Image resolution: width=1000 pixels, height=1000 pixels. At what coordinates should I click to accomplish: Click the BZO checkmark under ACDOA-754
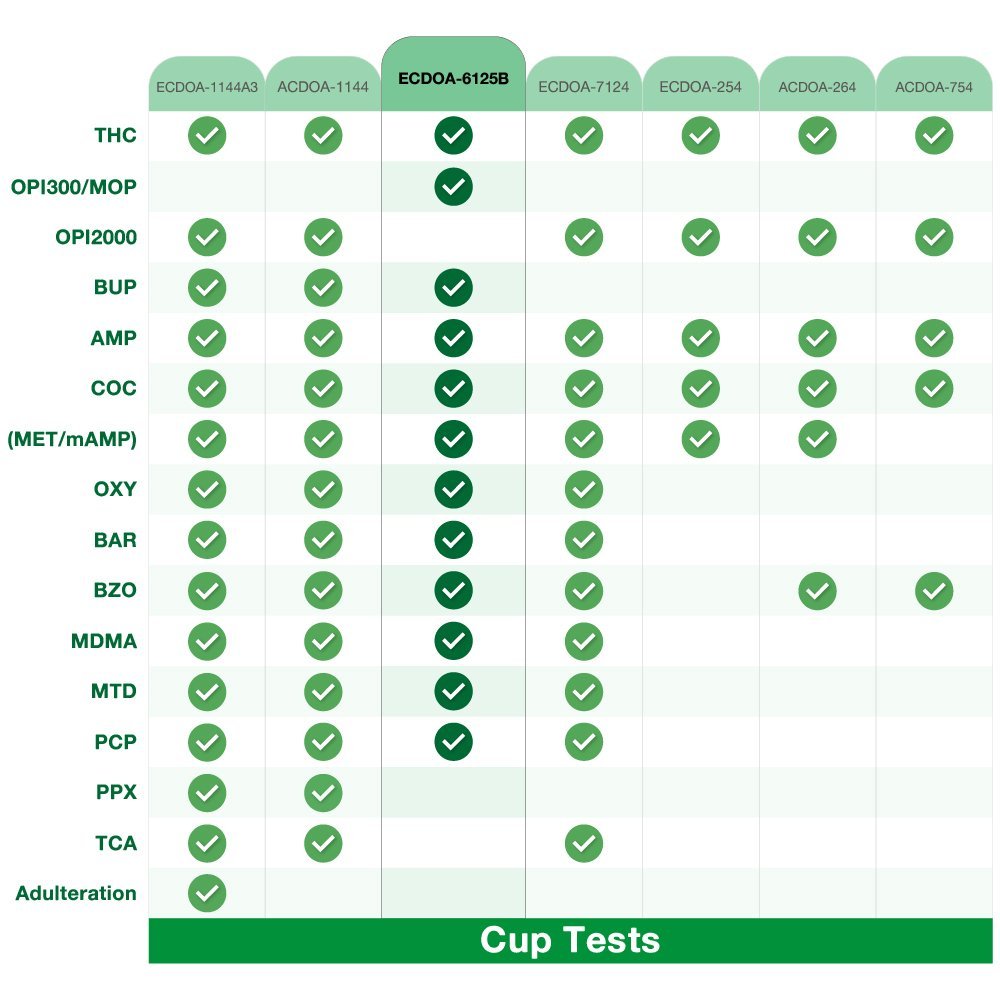[934, 591]
